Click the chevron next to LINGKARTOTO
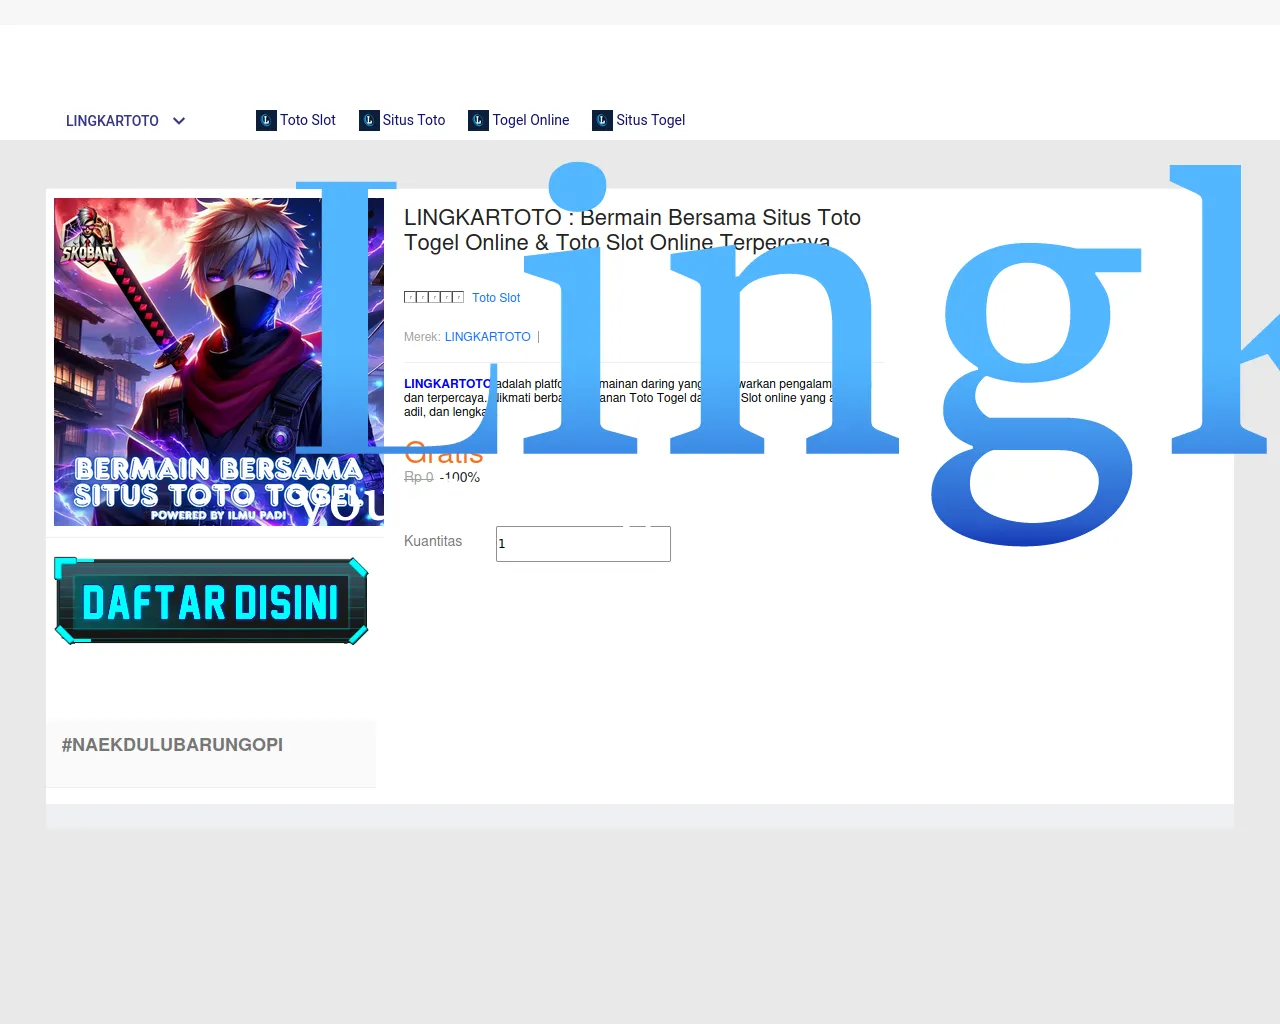Screen dimensions: 1280x1024 [x=179, y=121]
